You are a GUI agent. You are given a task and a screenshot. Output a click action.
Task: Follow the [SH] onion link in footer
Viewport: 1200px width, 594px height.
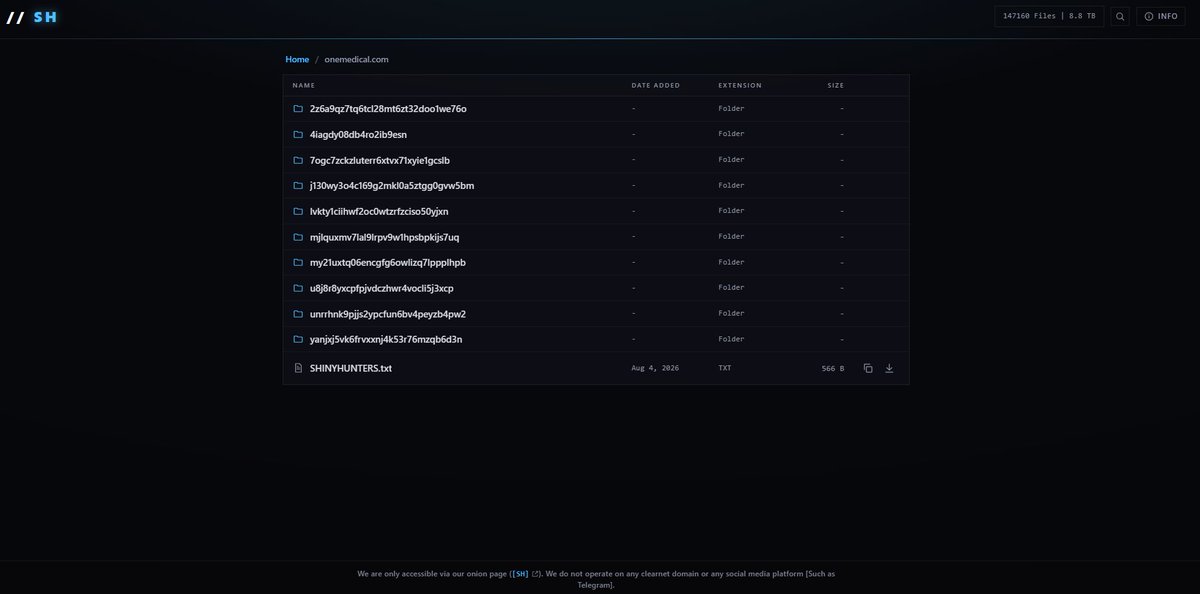pyautogui.click(x=521, y=574)
